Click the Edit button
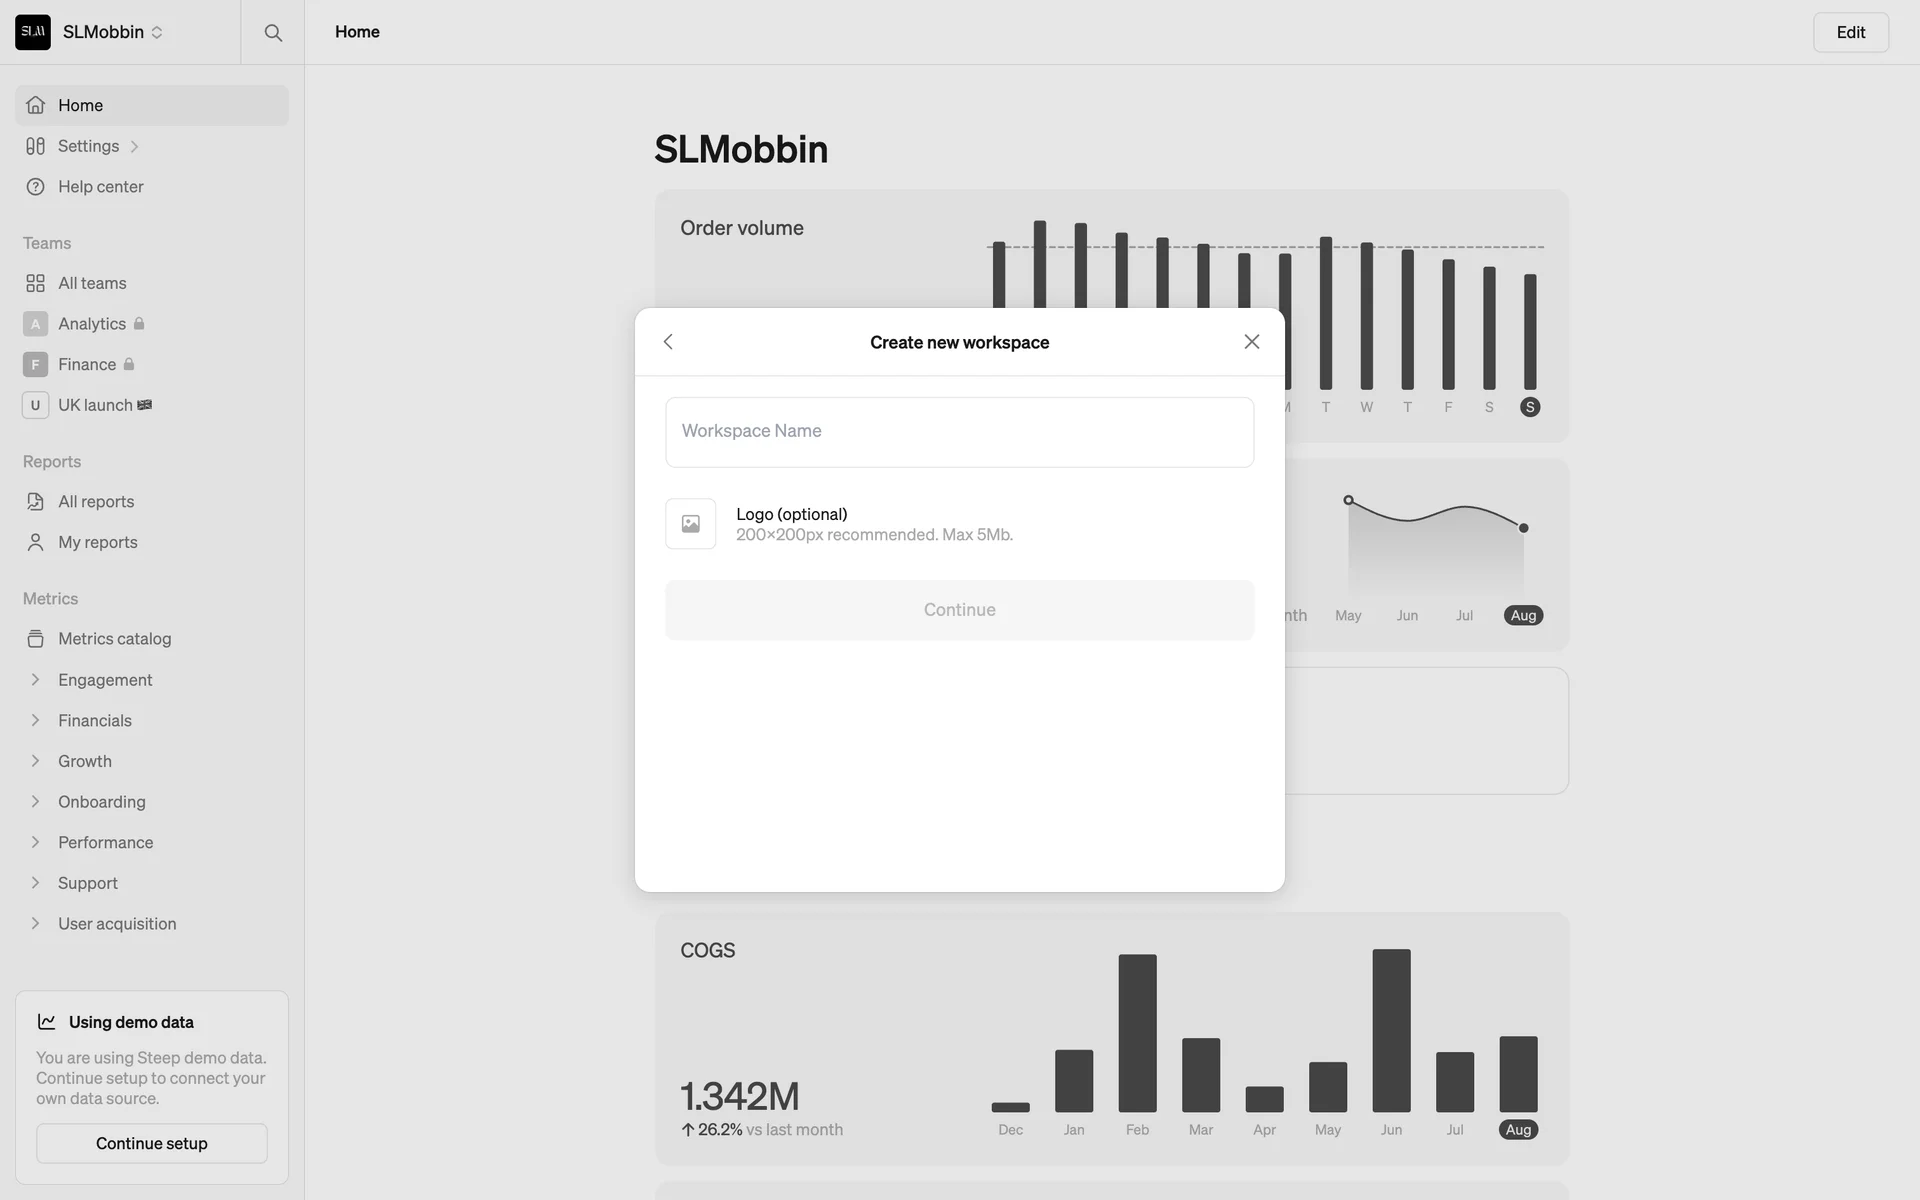This screenshot has height=1200, width=1920. [x=1850, y=33]
